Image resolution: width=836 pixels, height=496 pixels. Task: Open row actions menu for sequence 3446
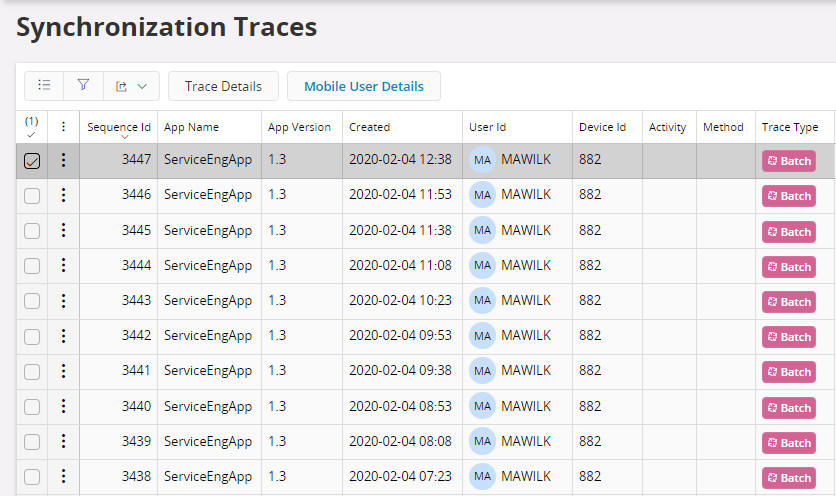pyautogui.click(x=64, y=195)
